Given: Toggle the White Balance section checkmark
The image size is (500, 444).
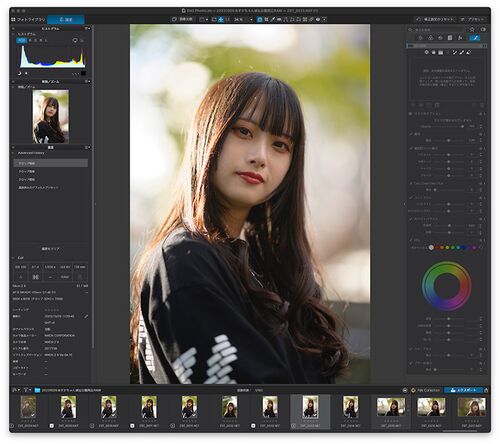Looking at the screenshot, I should pos(411,219).
